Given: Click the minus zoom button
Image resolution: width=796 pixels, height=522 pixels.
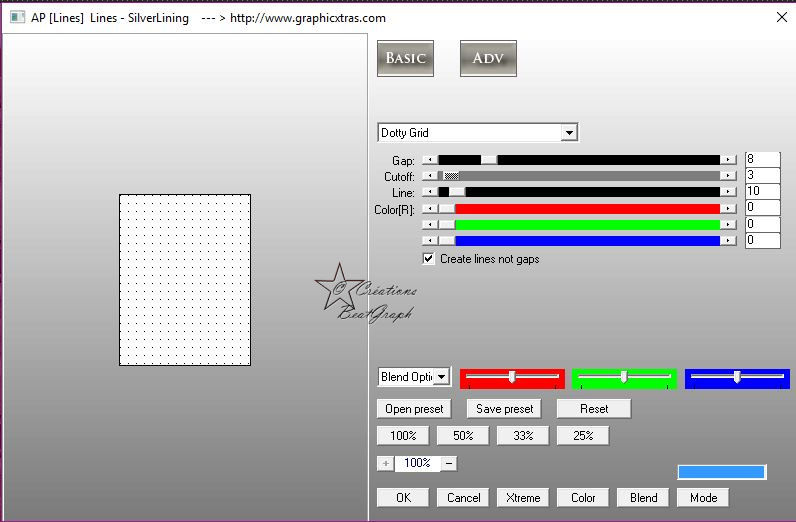Looking at the screenshot, I should (449, 463).
